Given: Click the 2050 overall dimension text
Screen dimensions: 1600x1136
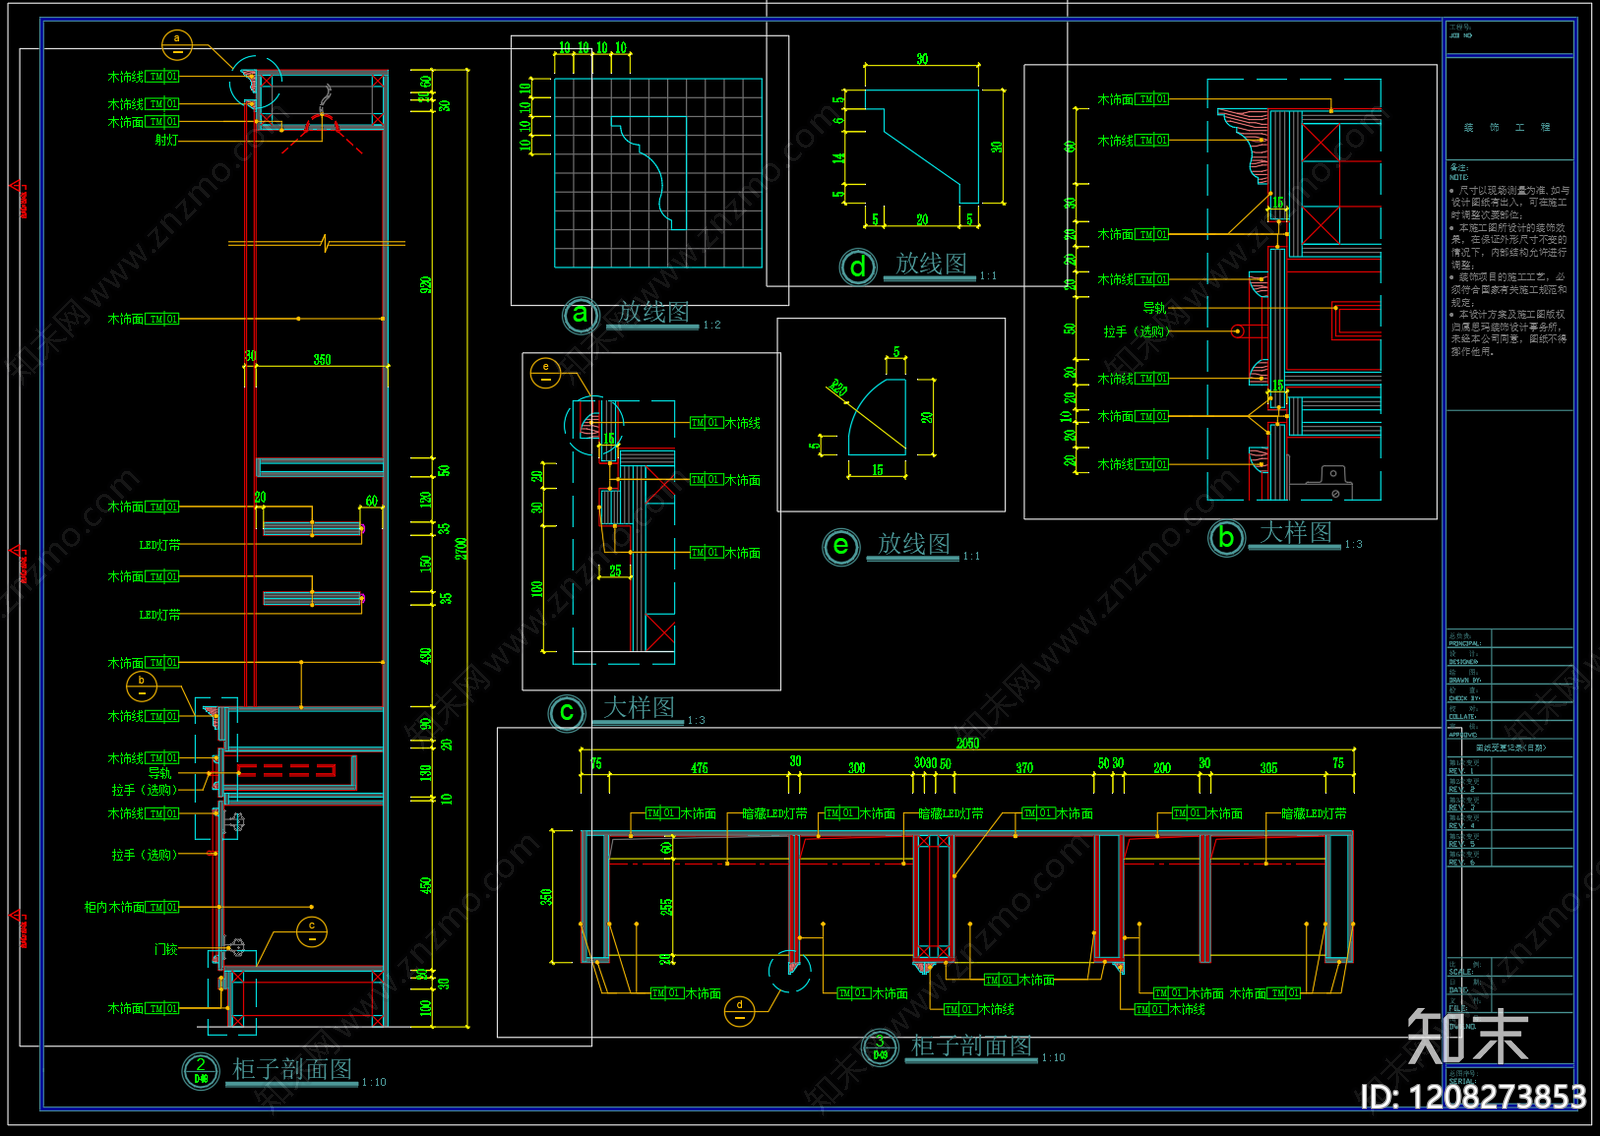Looking at the screenshot, I should pos(967,743).
